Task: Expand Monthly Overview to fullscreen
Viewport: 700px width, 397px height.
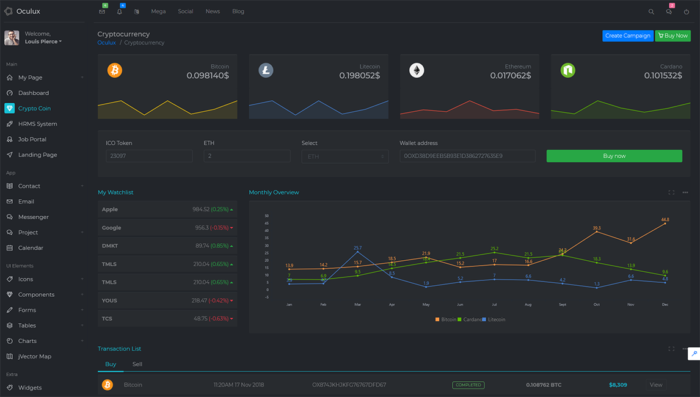Action: pyautogui.click(x=671, y=192)
